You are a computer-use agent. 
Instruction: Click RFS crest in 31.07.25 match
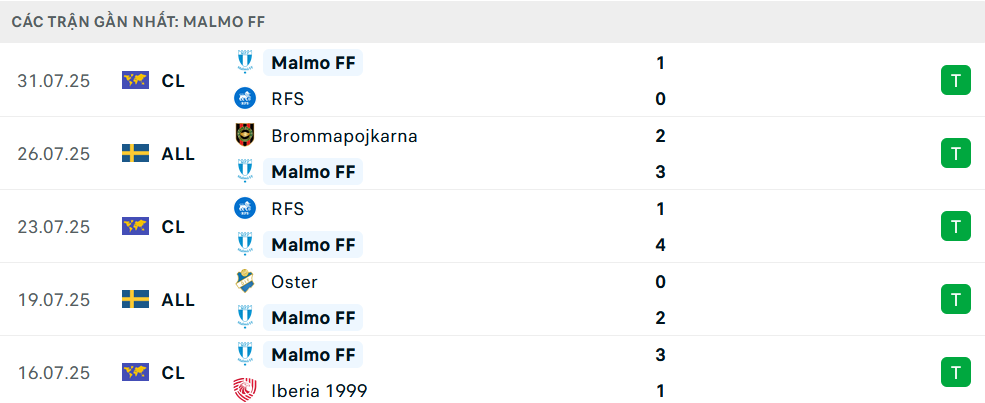click(x=245, y=99)
